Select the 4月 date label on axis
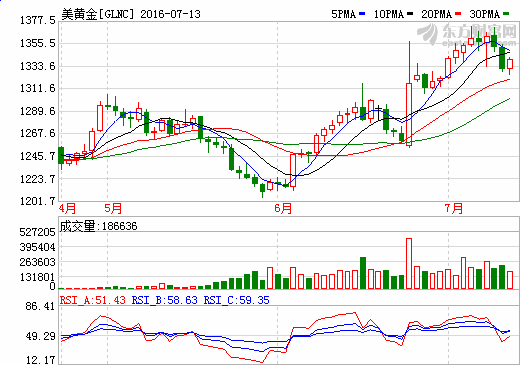Viewport: 520px width, 365px height. 67,209
